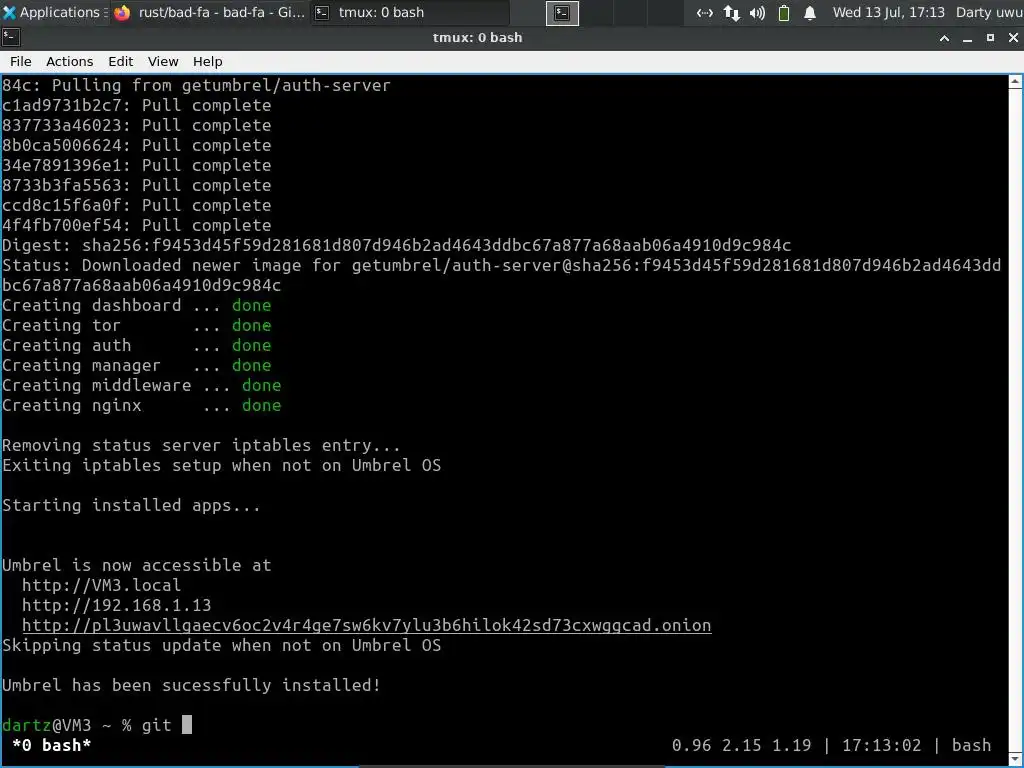Screen dimensions: 1024x768
Task: Click the 'Creating nginx ... done' line
Action: (142, 405)
